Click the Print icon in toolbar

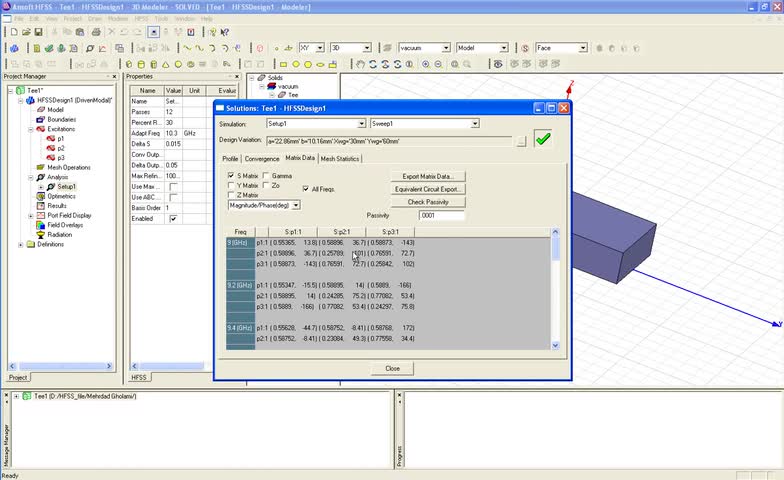(x=96, y=32)
